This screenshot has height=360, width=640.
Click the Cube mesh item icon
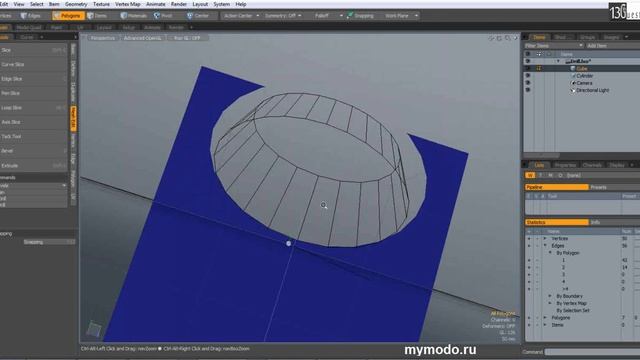point(573,69)
